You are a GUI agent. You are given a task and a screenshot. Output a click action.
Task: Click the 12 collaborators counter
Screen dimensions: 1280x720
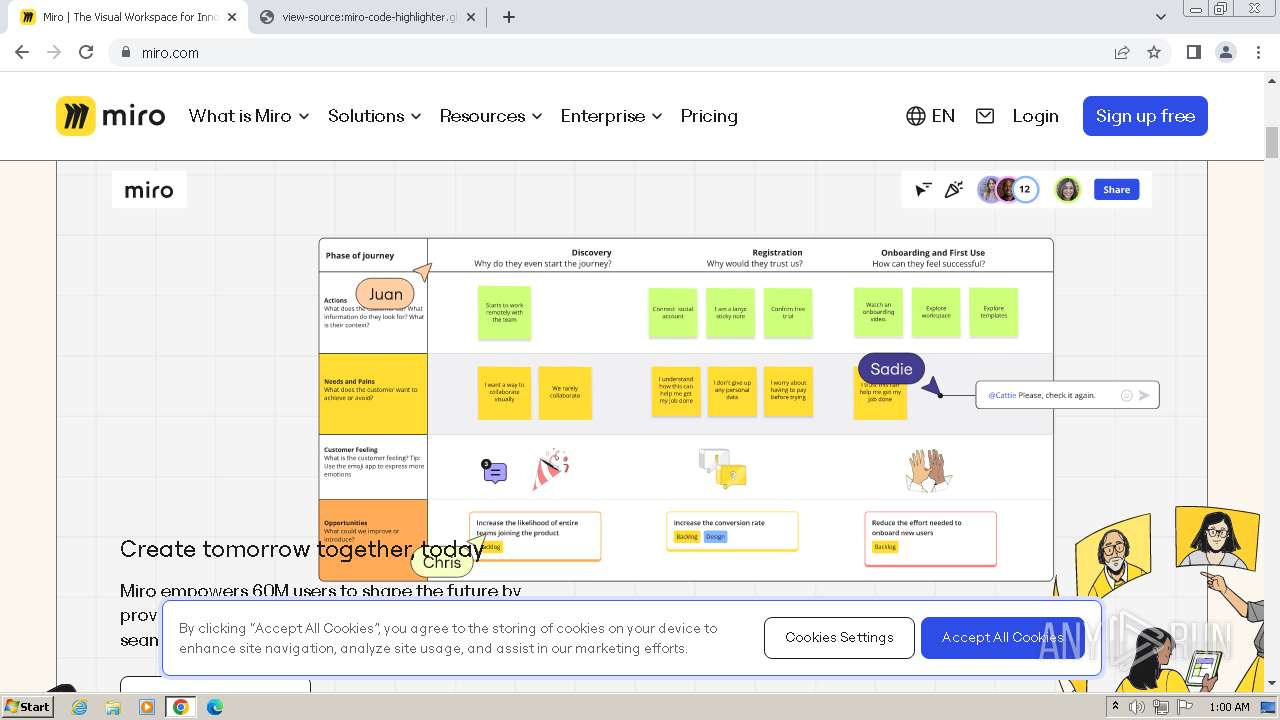[x=1025, y=189]
